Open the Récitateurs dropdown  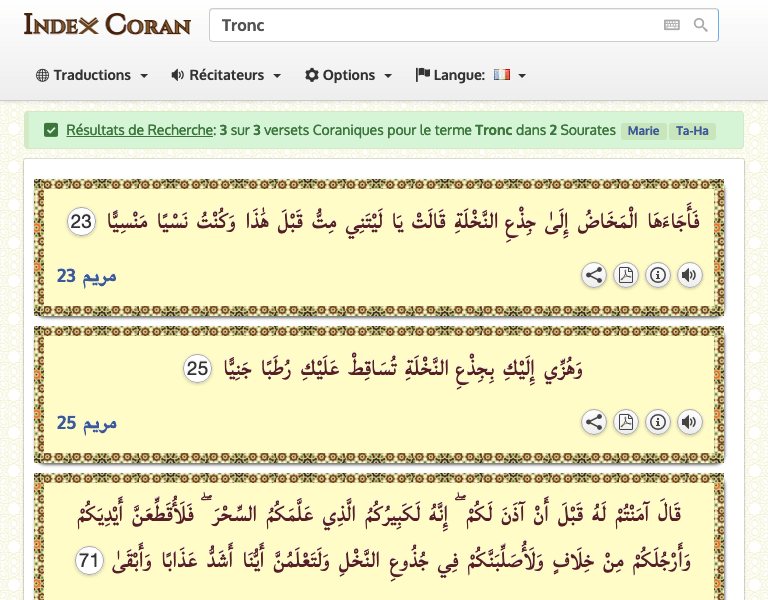[226, 75]
